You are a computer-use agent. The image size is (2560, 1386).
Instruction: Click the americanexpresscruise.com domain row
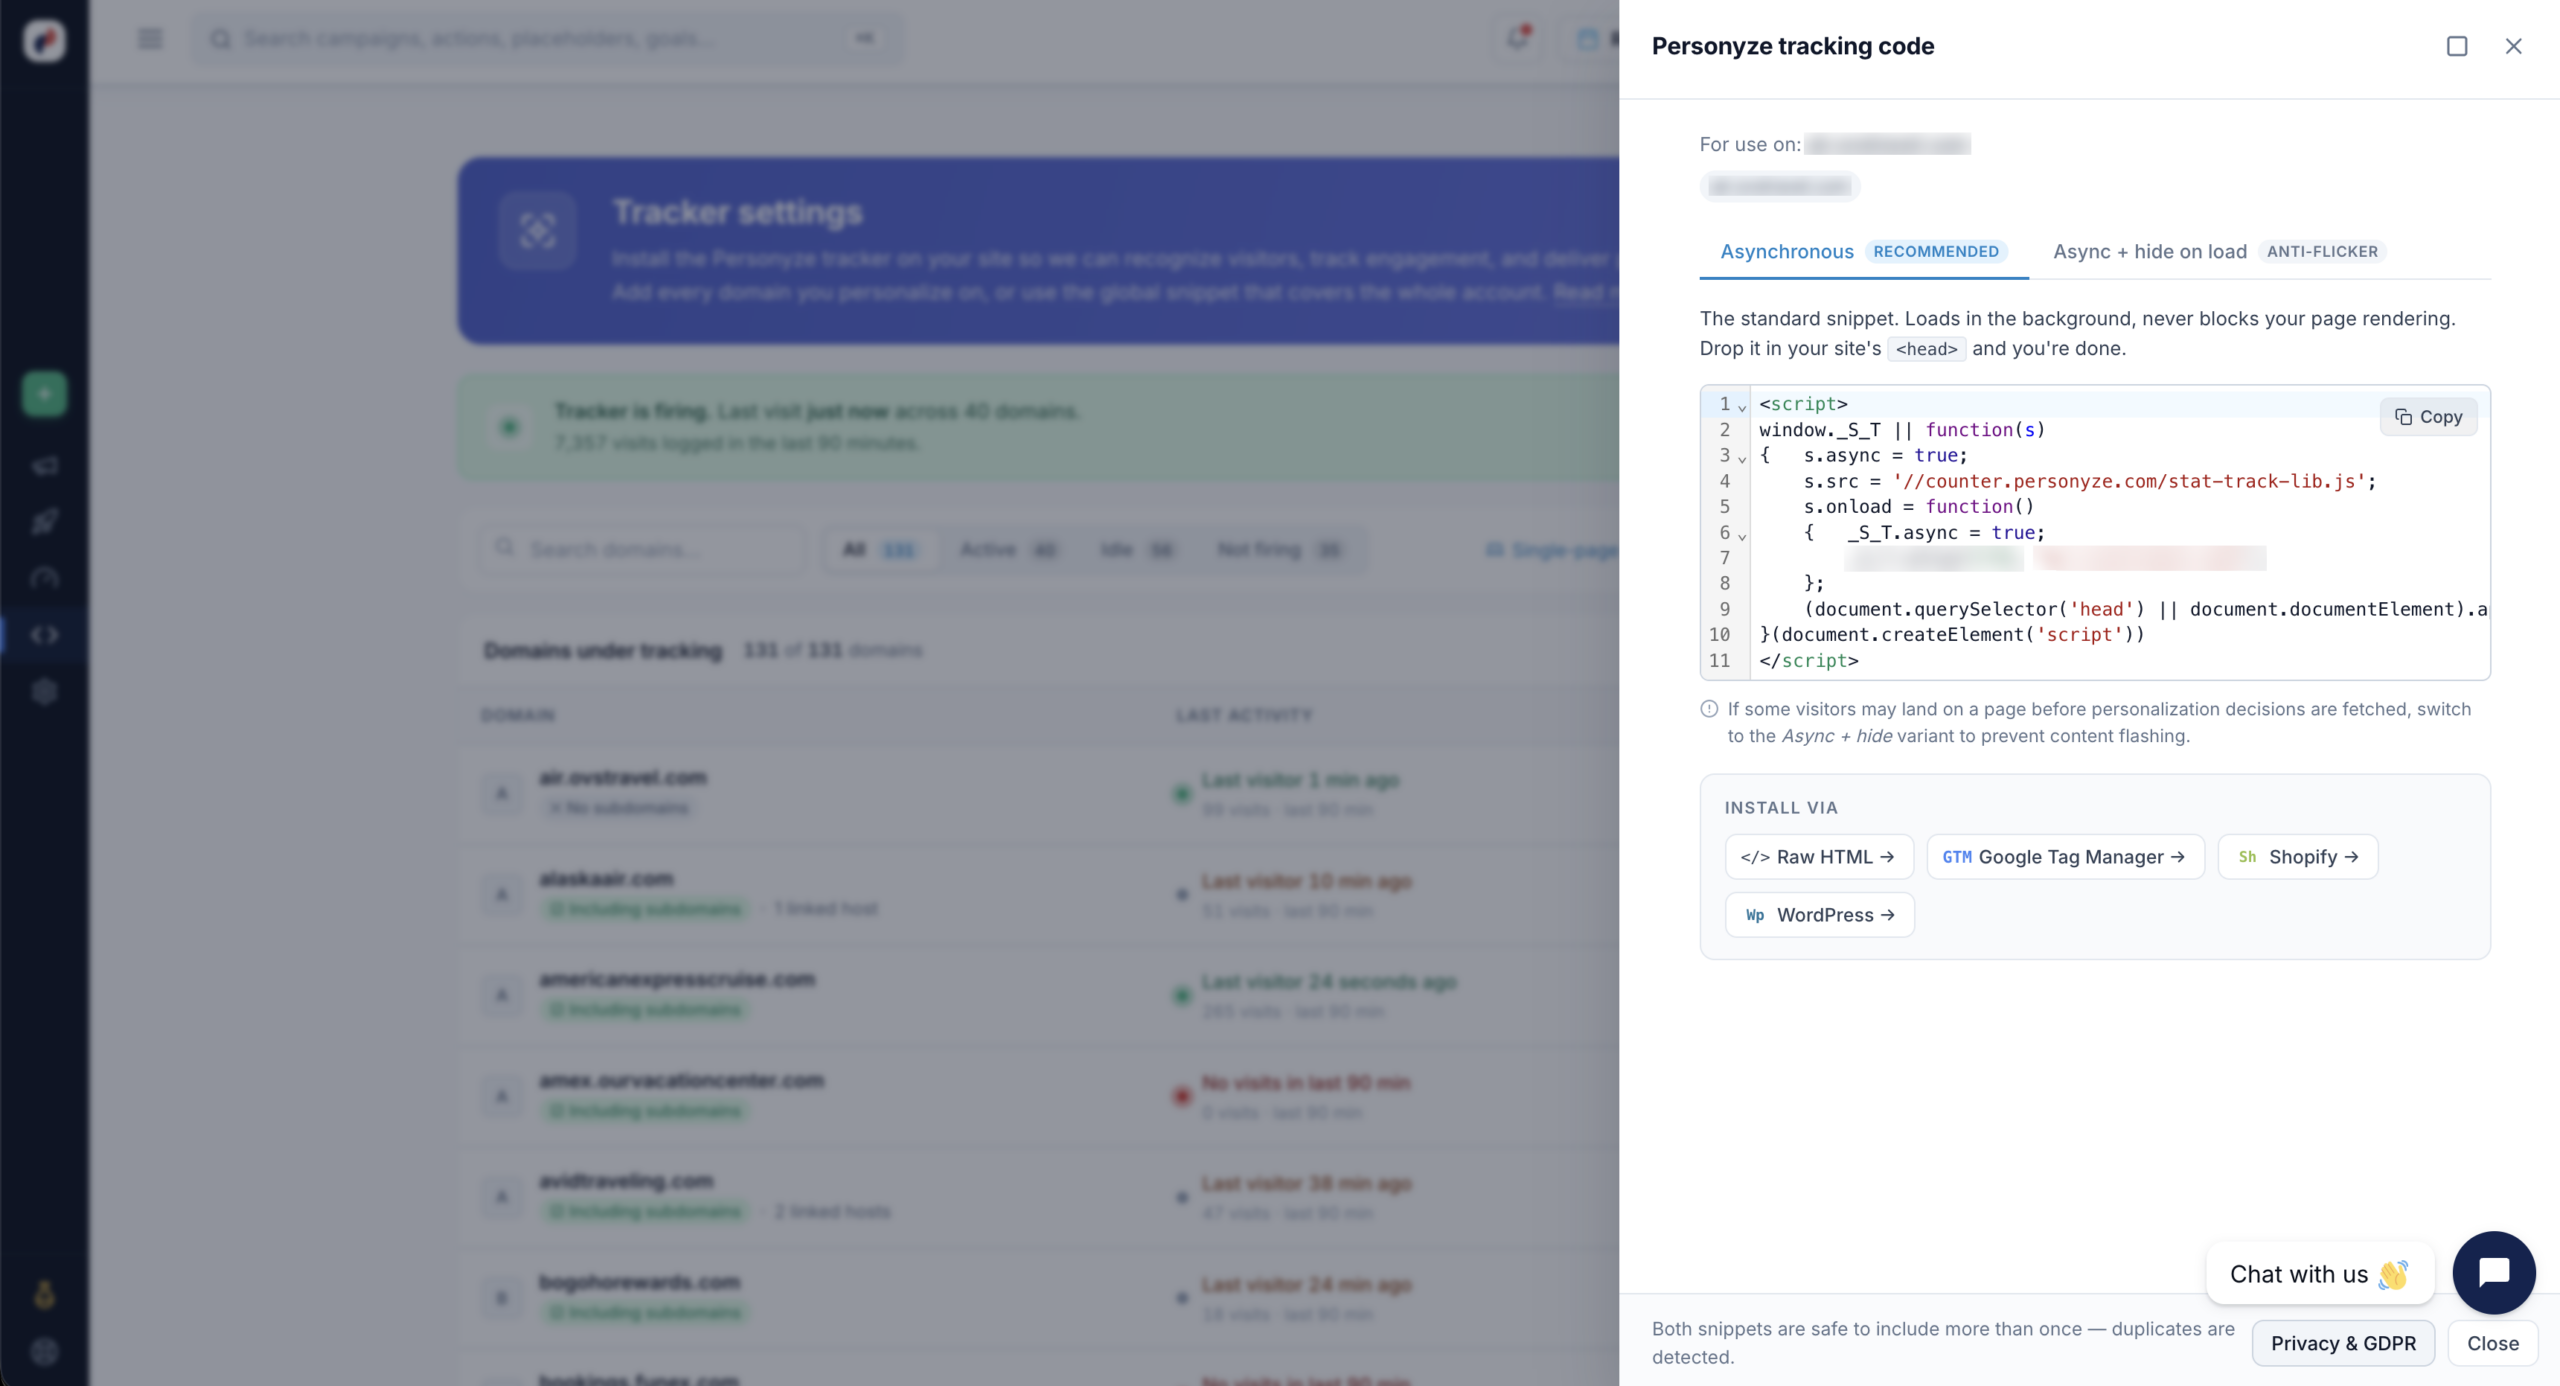pos(1039,995)
